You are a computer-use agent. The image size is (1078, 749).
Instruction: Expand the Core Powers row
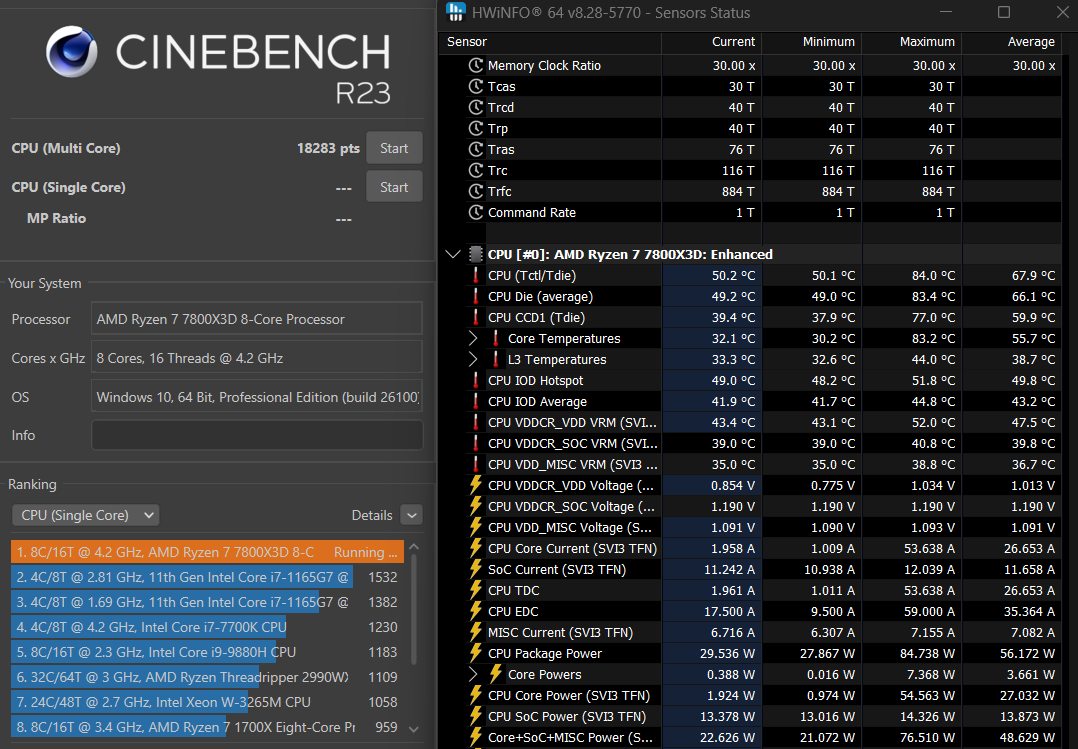[x=473, y=674]
